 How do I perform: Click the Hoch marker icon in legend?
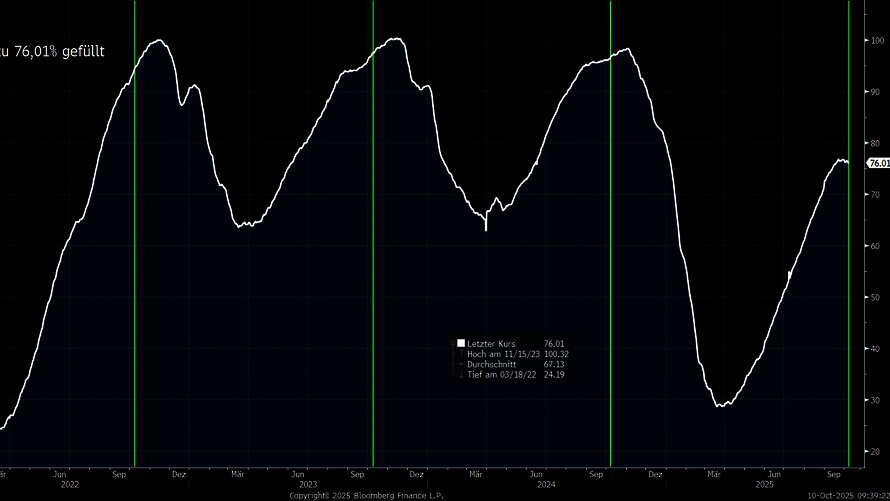(x=461, y=354)
